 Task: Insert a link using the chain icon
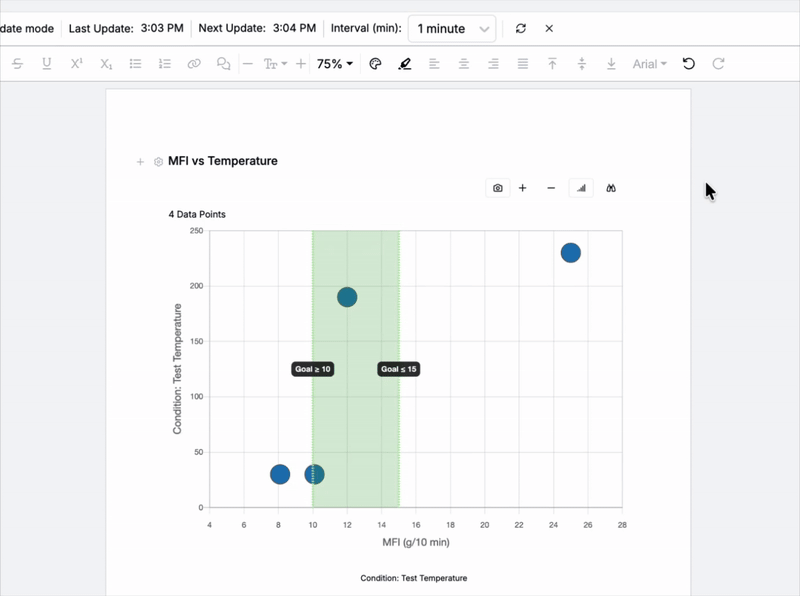pyautogui.click(x=194, y=64)
